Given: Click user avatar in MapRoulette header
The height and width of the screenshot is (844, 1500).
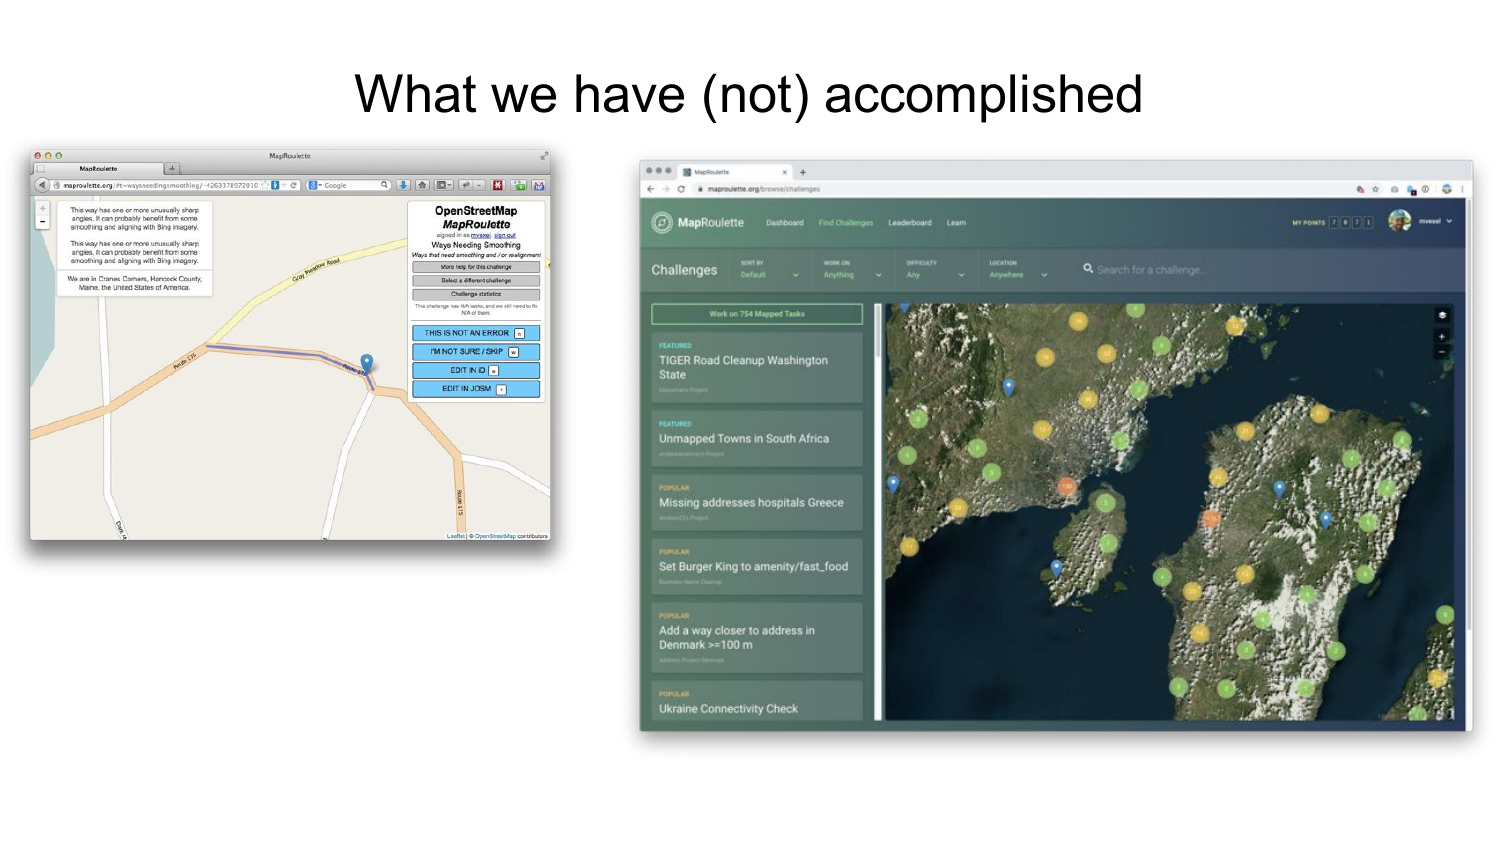Looking at the screenshot, I should coord(1400,221).
